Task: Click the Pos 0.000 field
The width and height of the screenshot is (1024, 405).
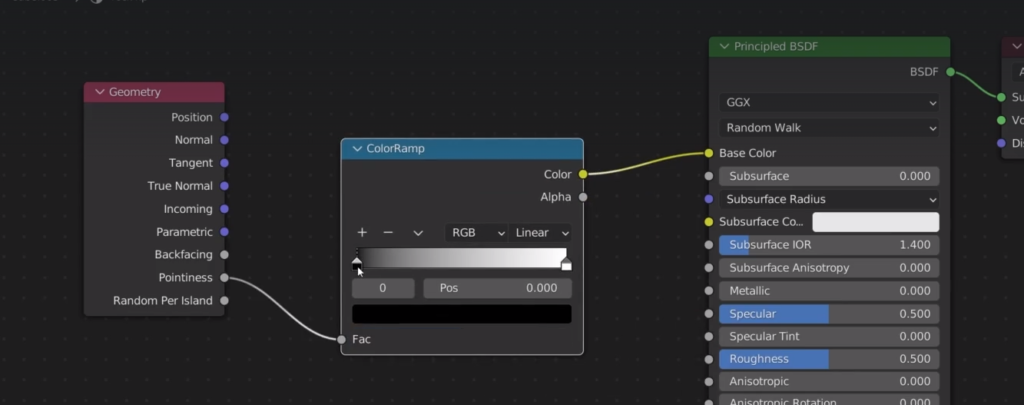Action: 498,288
